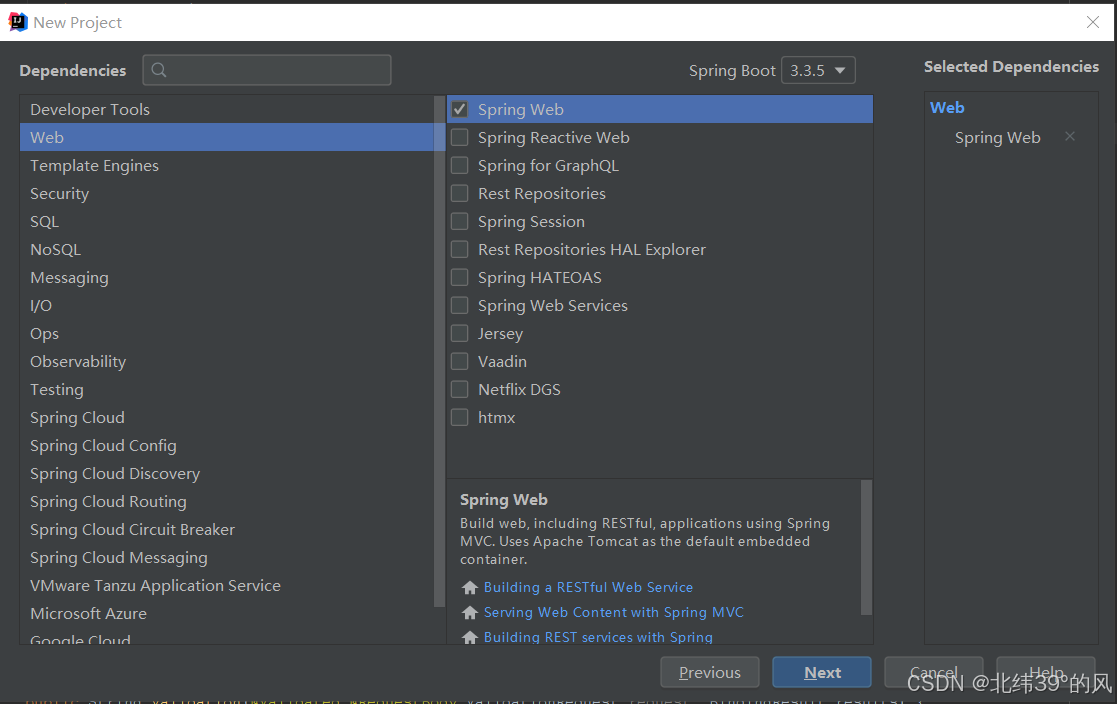Enable the Jersey dependency
This screenshot has height=704, width=1117.
pyautogui.click(x=460, y=333)
